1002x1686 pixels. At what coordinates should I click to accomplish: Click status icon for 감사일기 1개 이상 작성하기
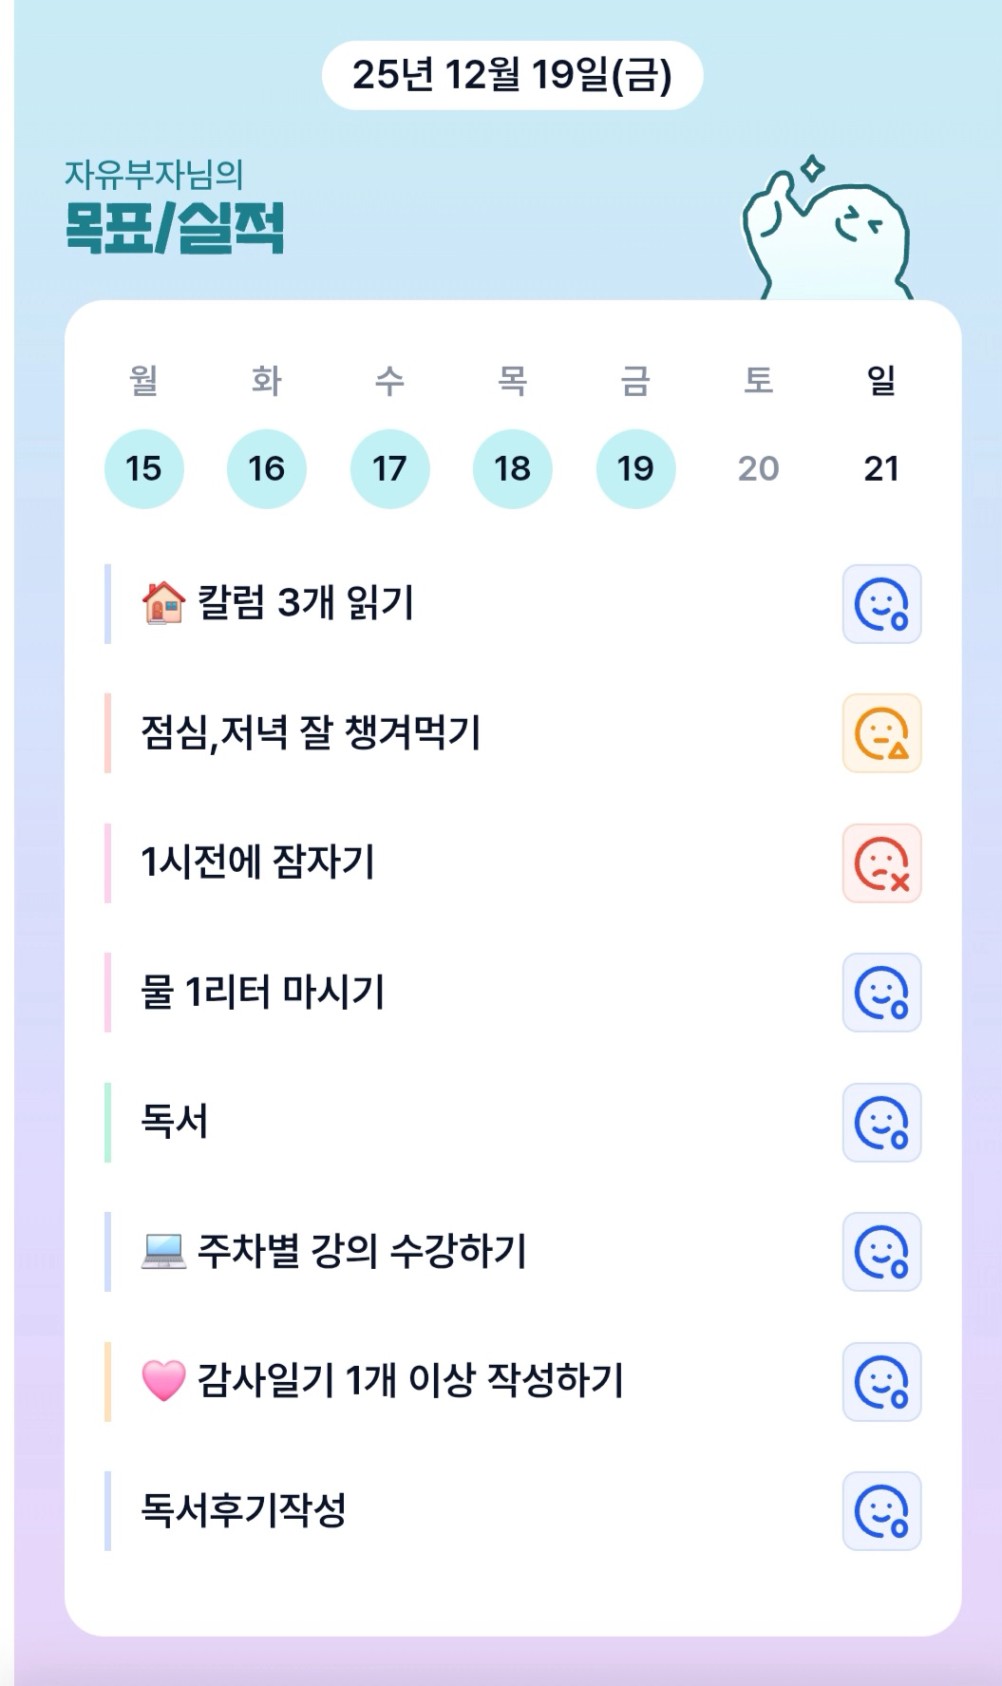click(881, 1381)
